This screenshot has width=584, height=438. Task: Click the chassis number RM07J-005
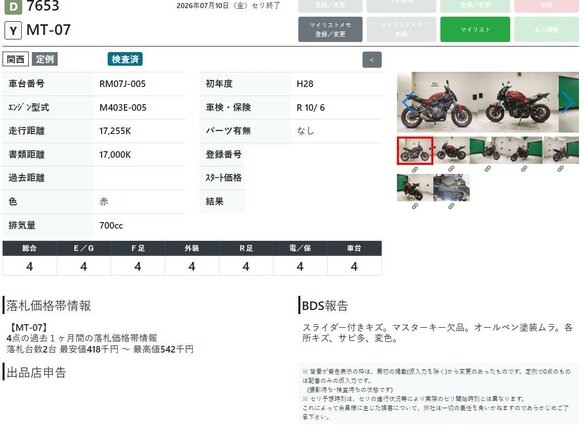coord(122,84)
